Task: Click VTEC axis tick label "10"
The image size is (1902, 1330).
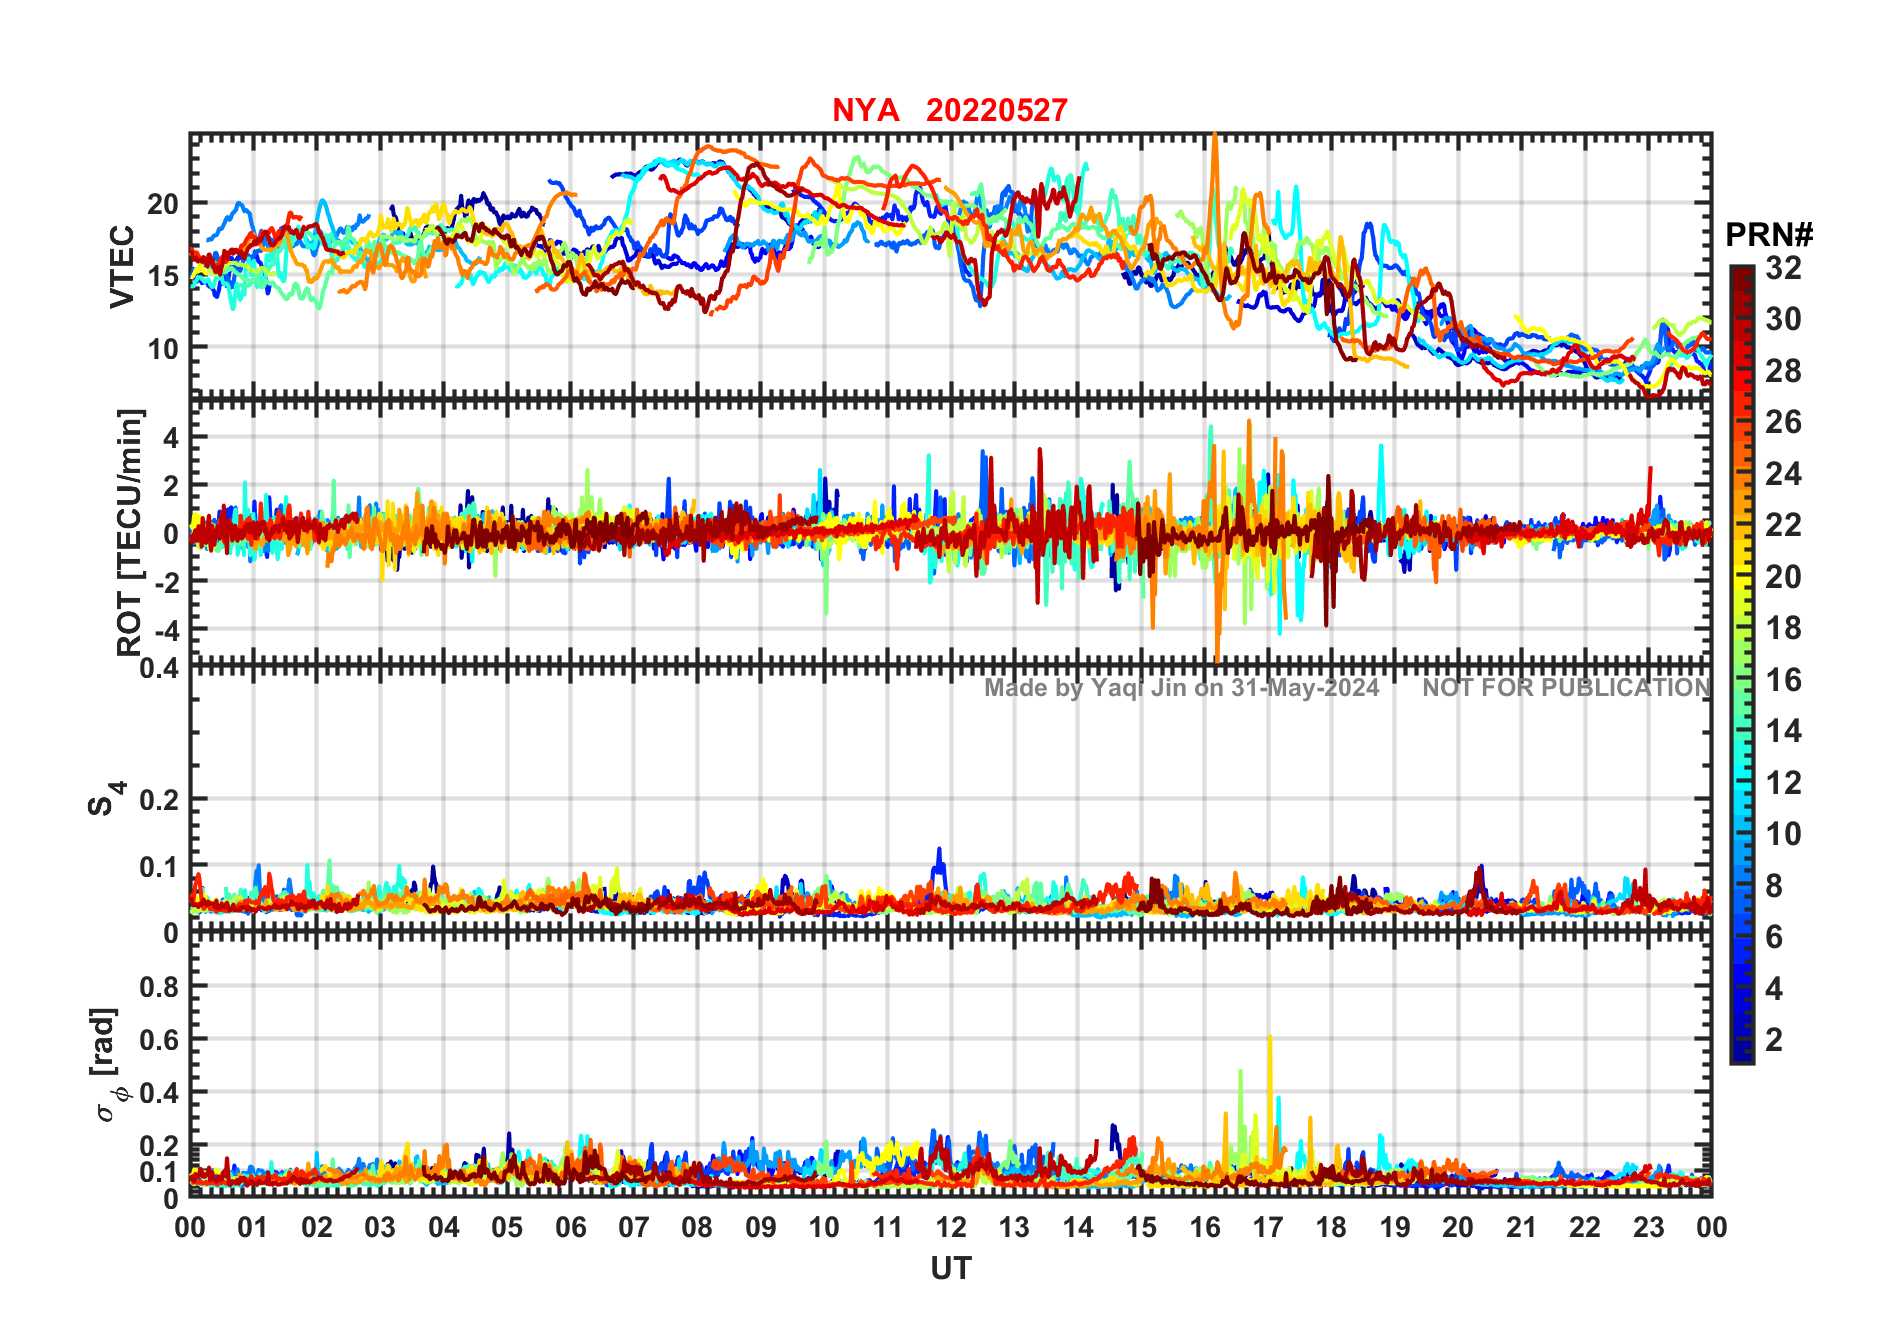Action: coord(163,349)
